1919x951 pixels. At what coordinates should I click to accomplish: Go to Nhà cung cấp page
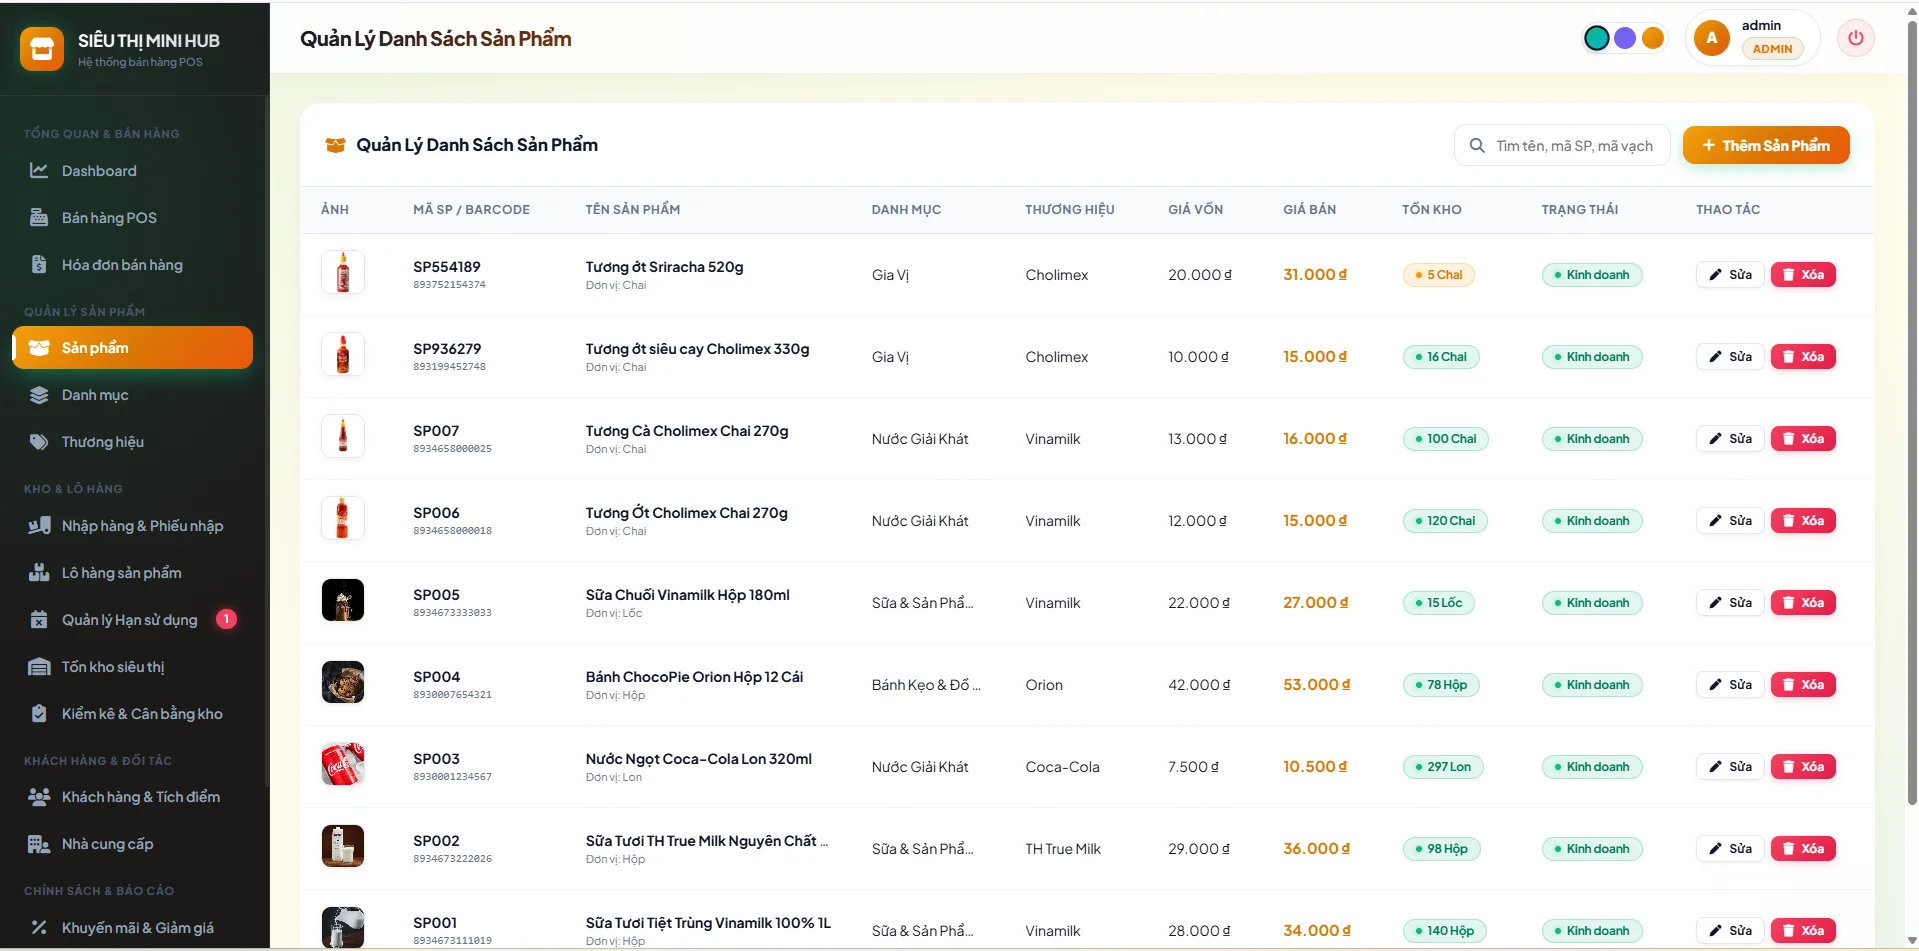[132, 844]
